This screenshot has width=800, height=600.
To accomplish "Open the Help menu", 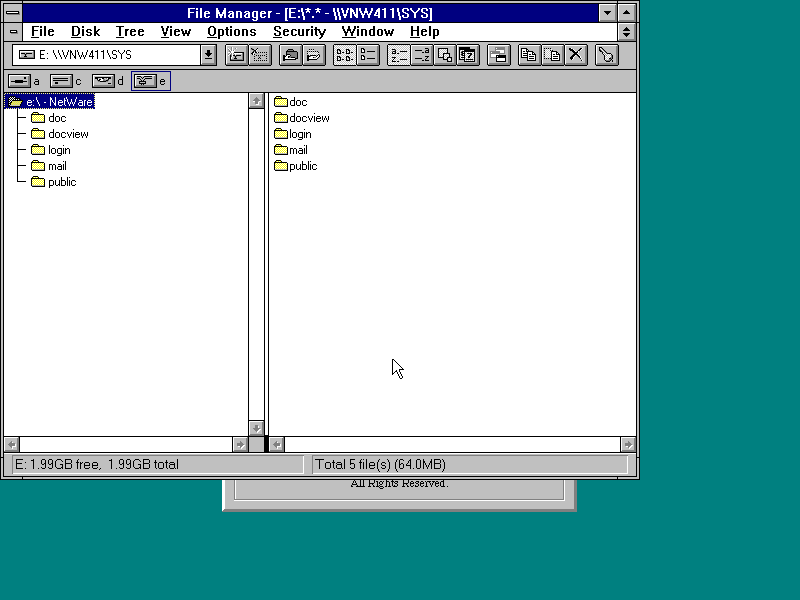I will [424, 32].
